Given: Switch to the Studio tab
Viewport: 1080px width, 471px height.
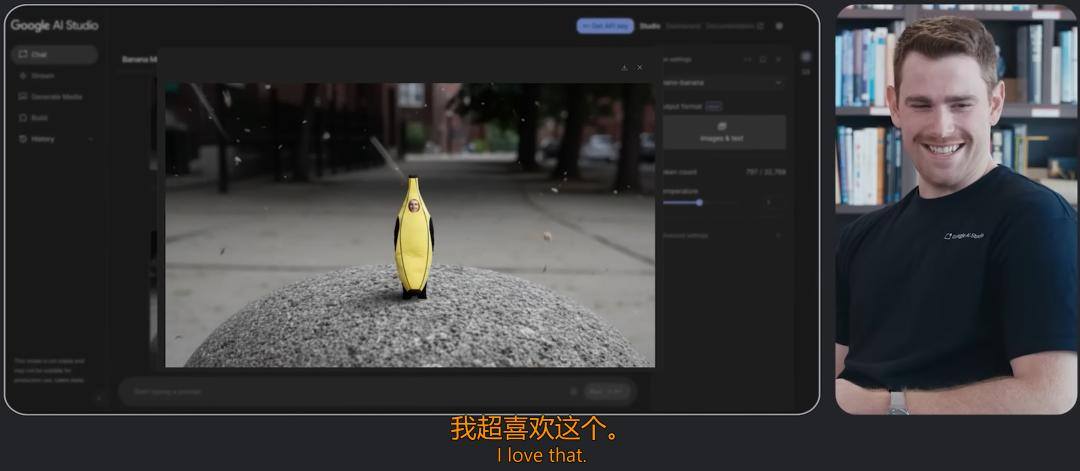Looking at the screenshot, I should (650, 26).
